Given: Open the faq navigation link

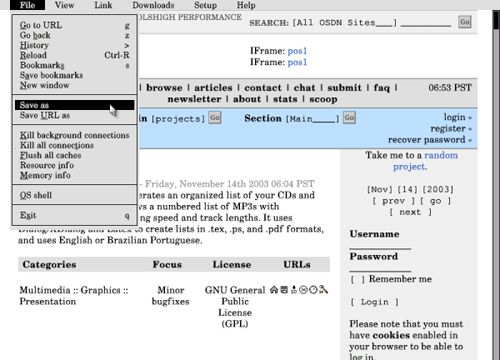Looking at the screenshot, I should click(x=382, y=88).
